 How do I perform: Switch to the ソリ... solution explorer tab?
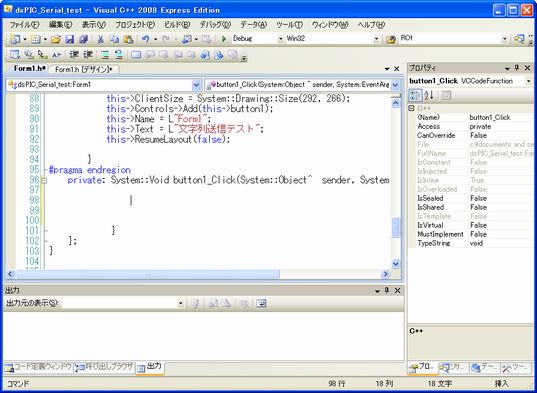pyautogui.click(x=453, y=367)
